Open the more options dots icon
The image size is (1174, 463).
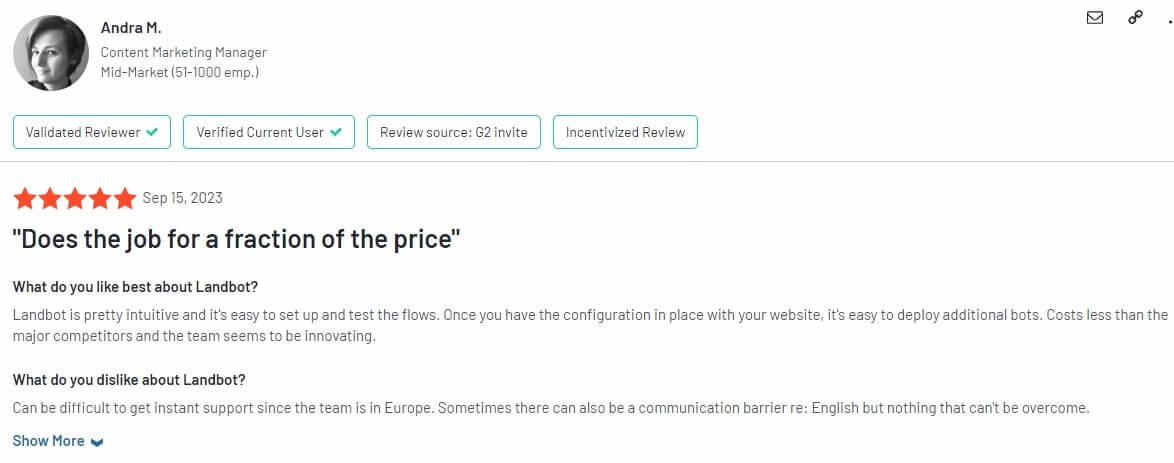[x=1170, y=21]
